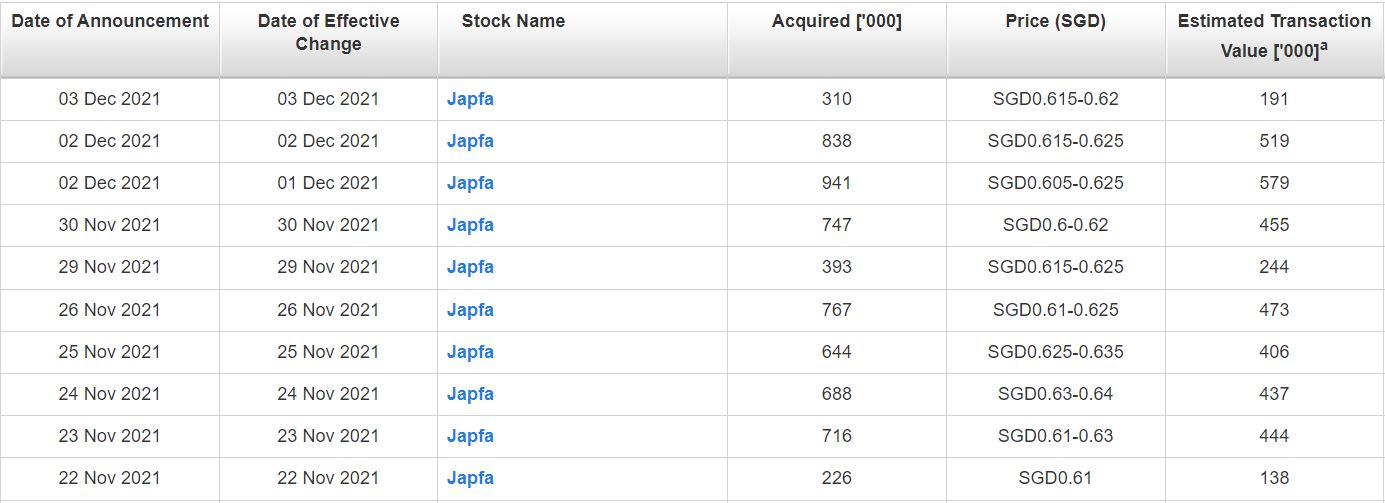Image resolution: width=1385 pixels, height=503 pixels.
Task: Open Japfa stock link dated 29 Nov 2021
Action: 470,267
